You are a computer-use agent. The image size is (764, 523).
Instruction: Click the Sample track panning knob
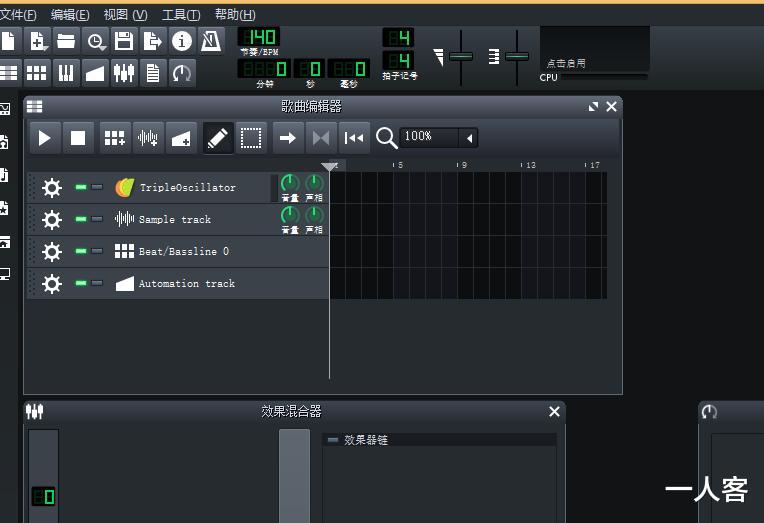click(x=314, y=215)
